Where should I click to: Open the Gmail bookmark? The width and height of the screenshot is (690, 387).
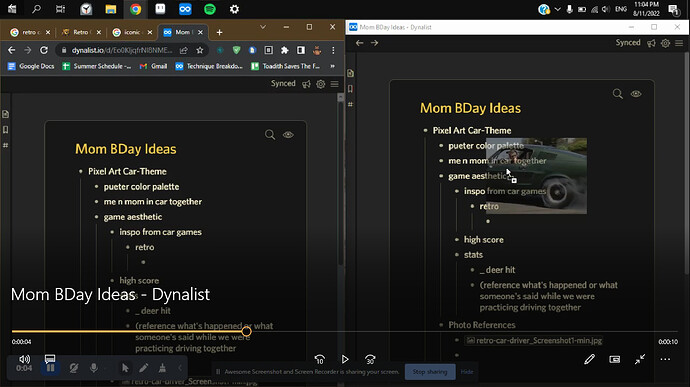coord(153,66)
